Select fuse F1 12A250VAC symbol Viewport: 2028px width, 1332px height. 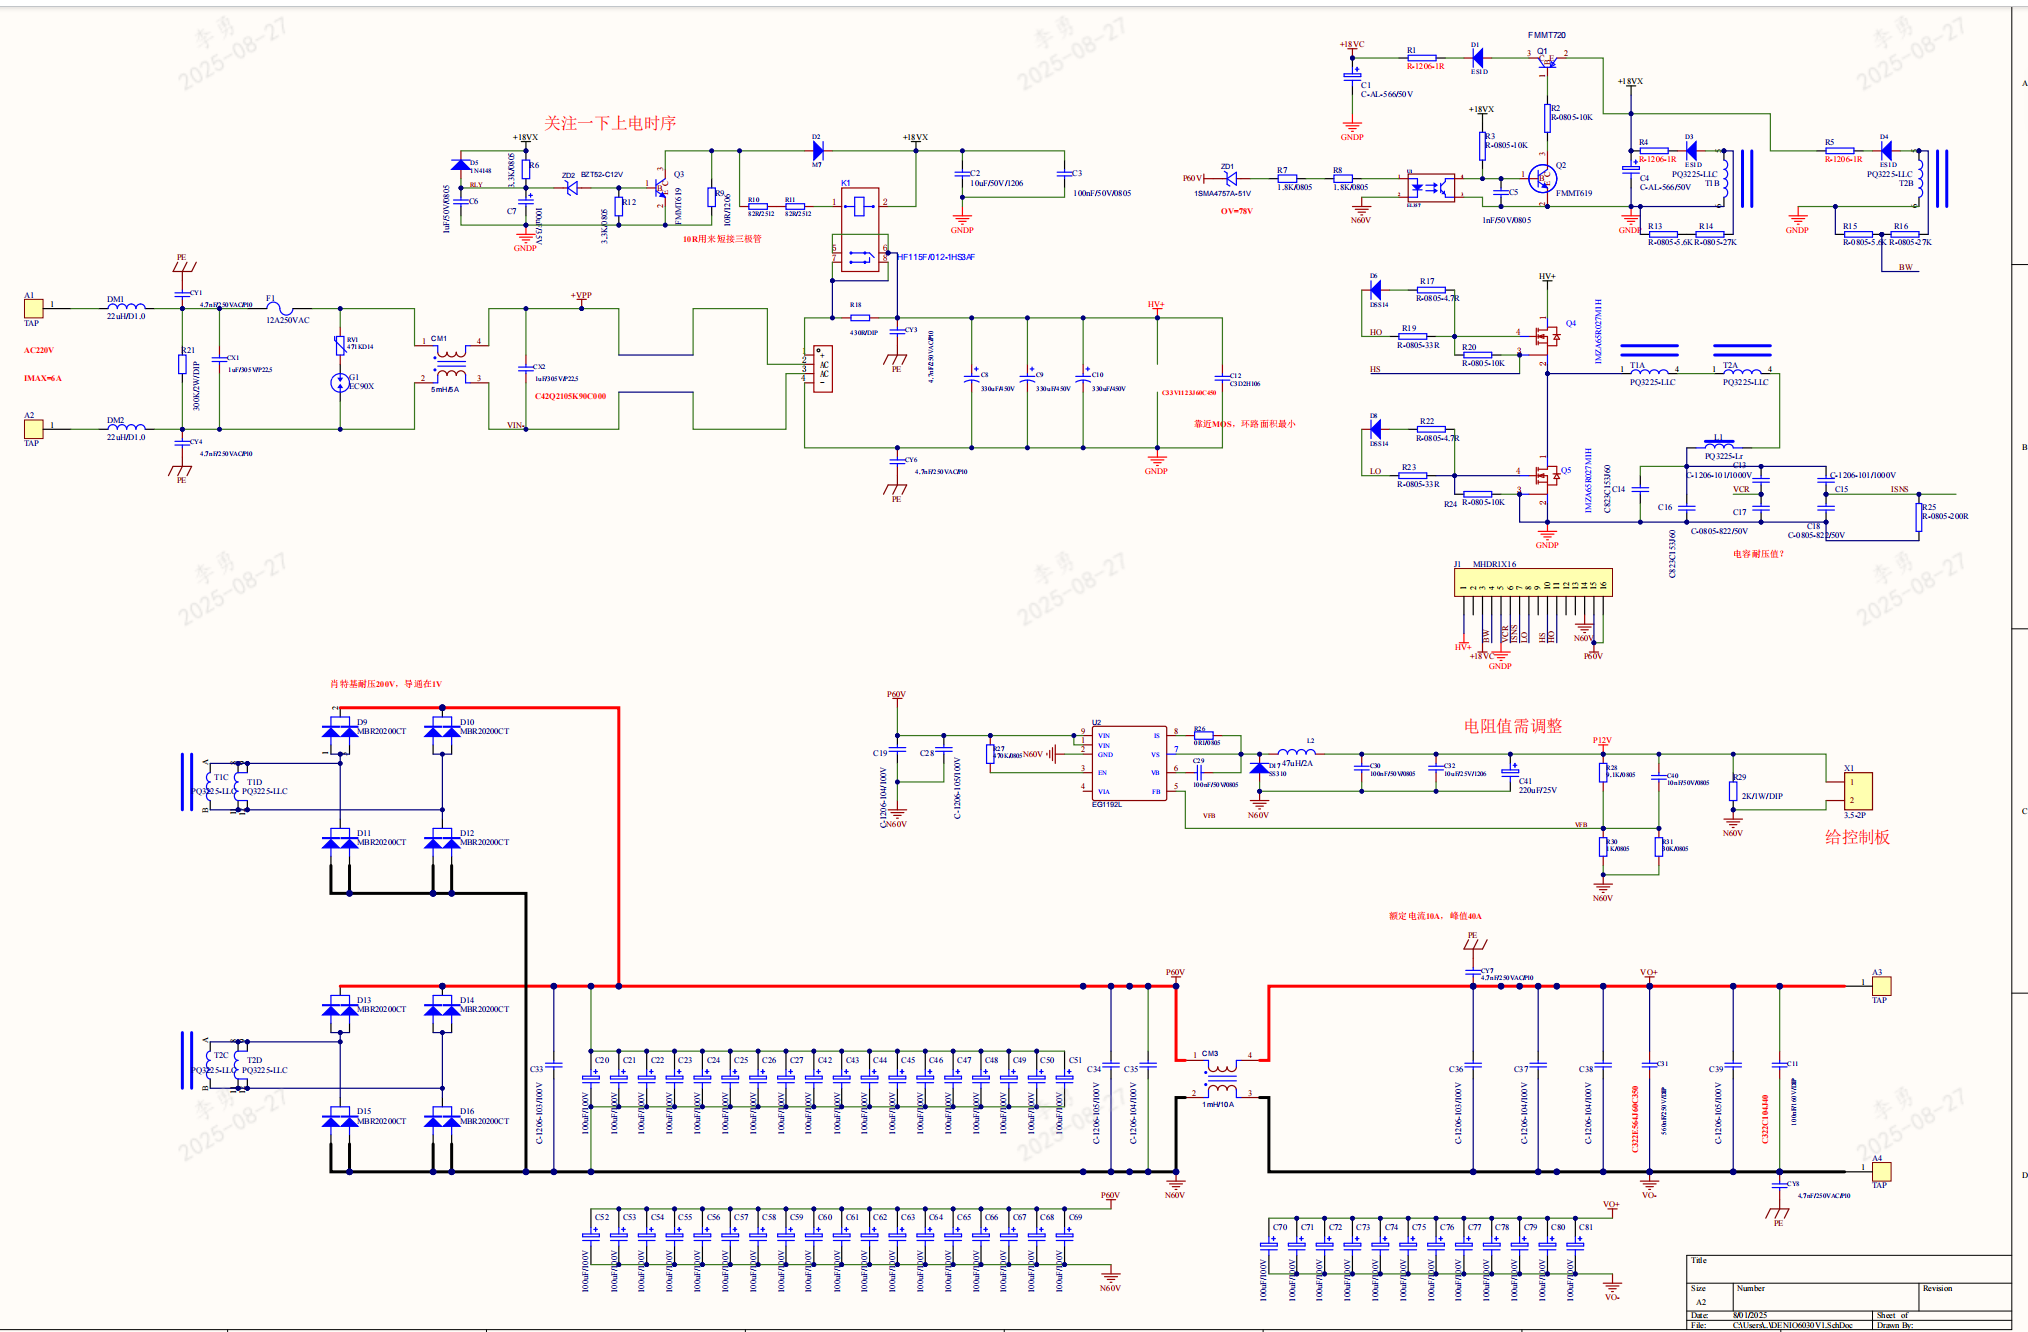281,308
